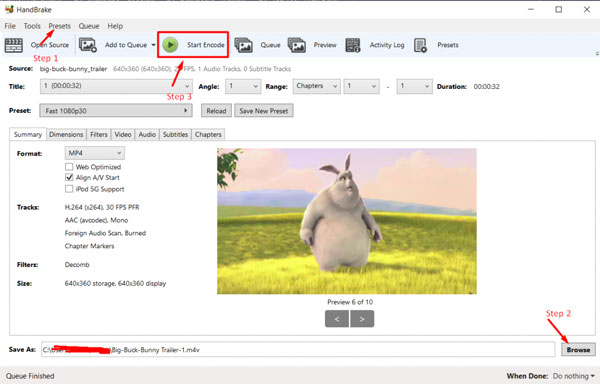This screenshot has width=600, height=384.
Task: Expand the Fast 1080p30 preset selector
Action: tap(116, 111)
